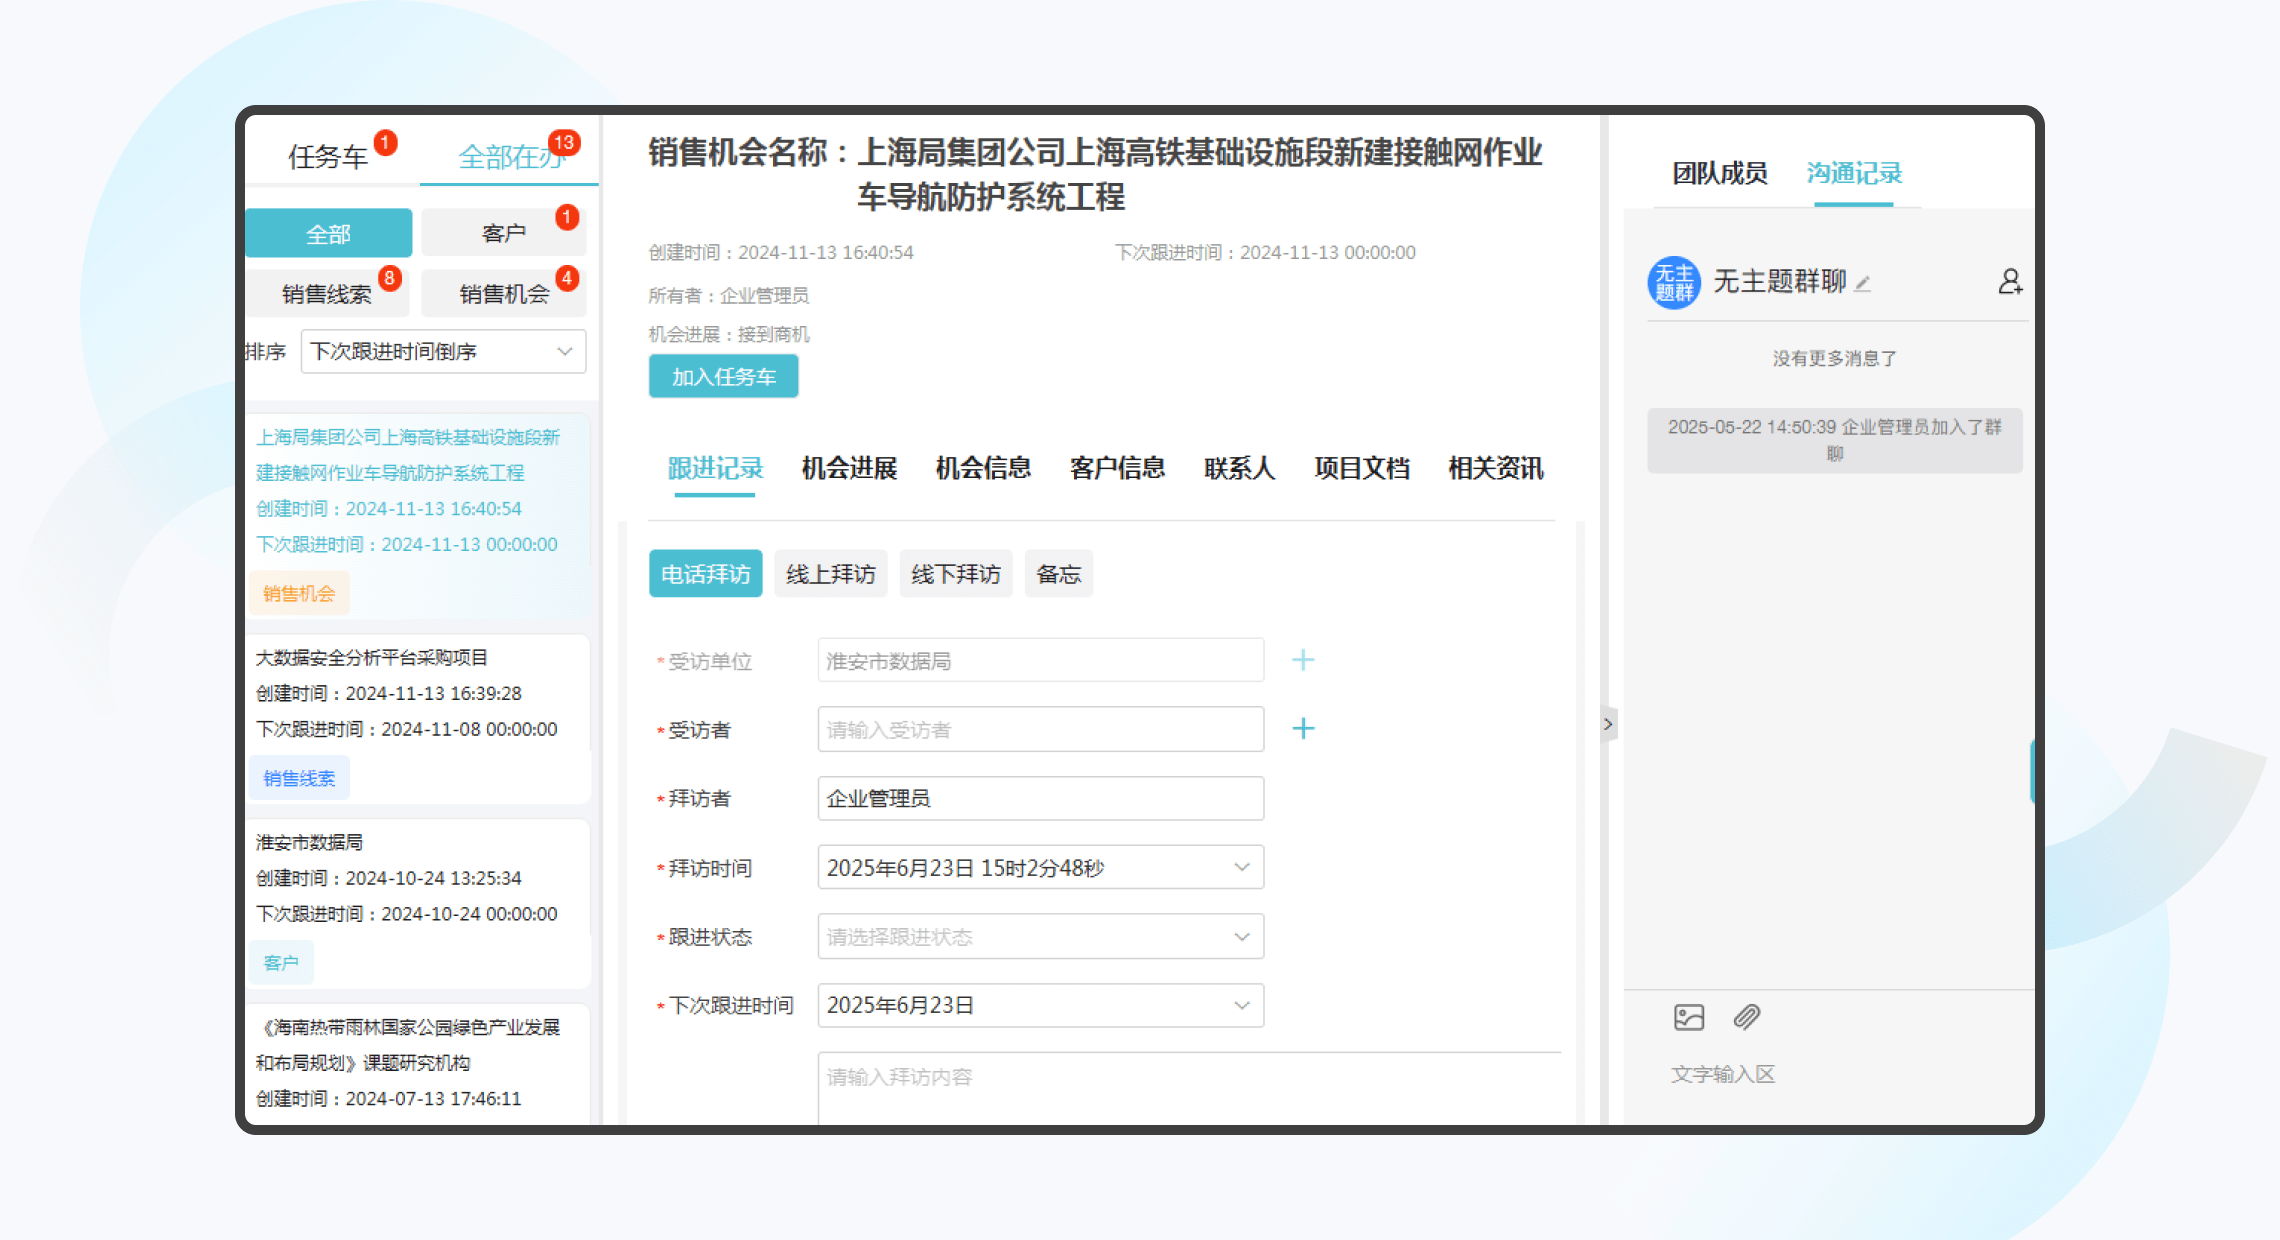Click the 无主题群 group avatar
This screenshot has width=2280, height=1240.
(1674, 283)
